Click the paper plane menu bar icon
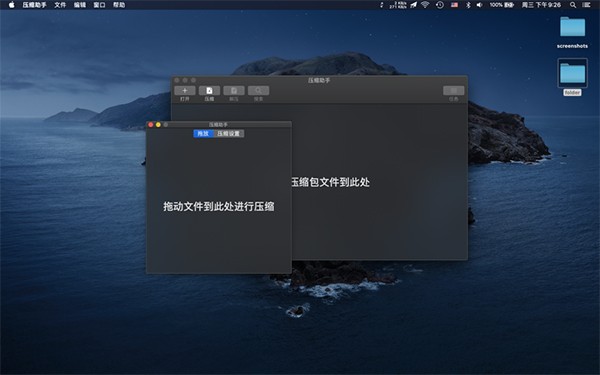 (x=414, y=5)
